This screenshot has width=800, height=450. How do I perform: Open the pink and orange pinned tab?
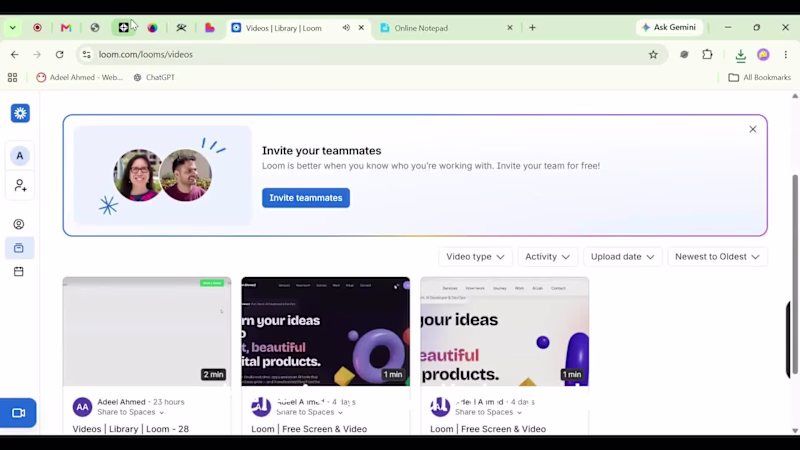coord(210,28)
